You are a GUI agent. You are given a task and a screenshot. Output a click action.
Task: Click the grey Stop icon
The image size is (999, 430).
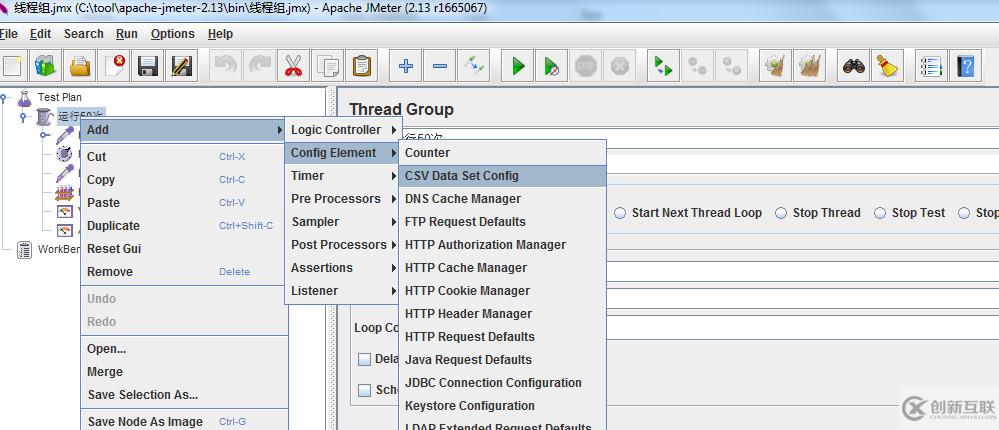[x=586, y=66]
